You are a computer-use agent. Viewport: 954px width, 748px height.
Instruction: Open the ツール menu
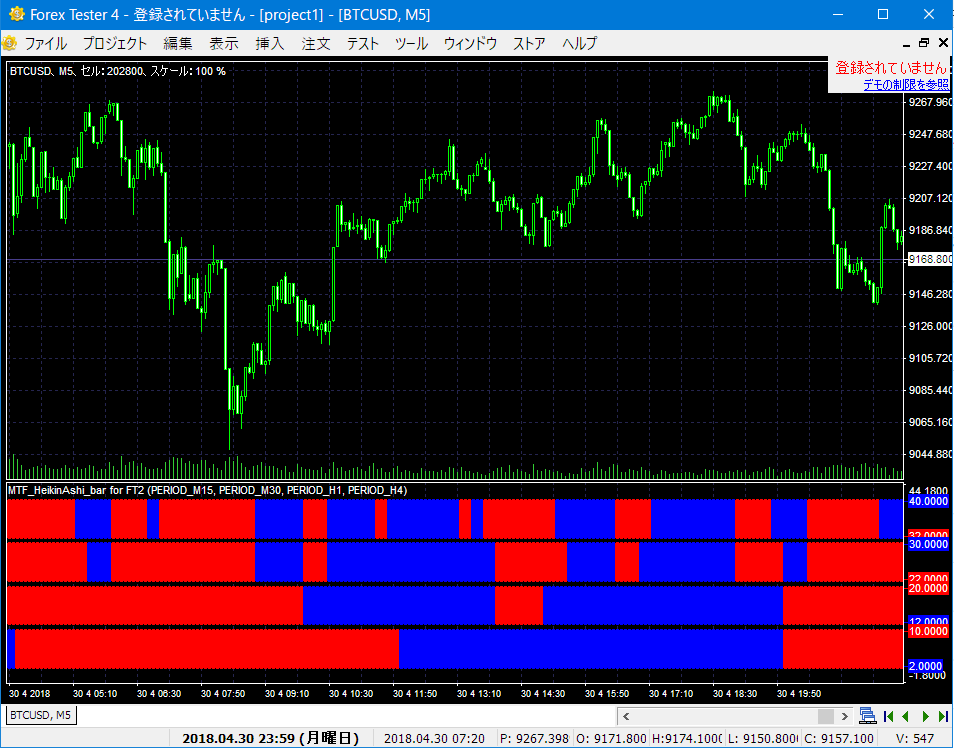pyautogui.click(x=412, y=44)
